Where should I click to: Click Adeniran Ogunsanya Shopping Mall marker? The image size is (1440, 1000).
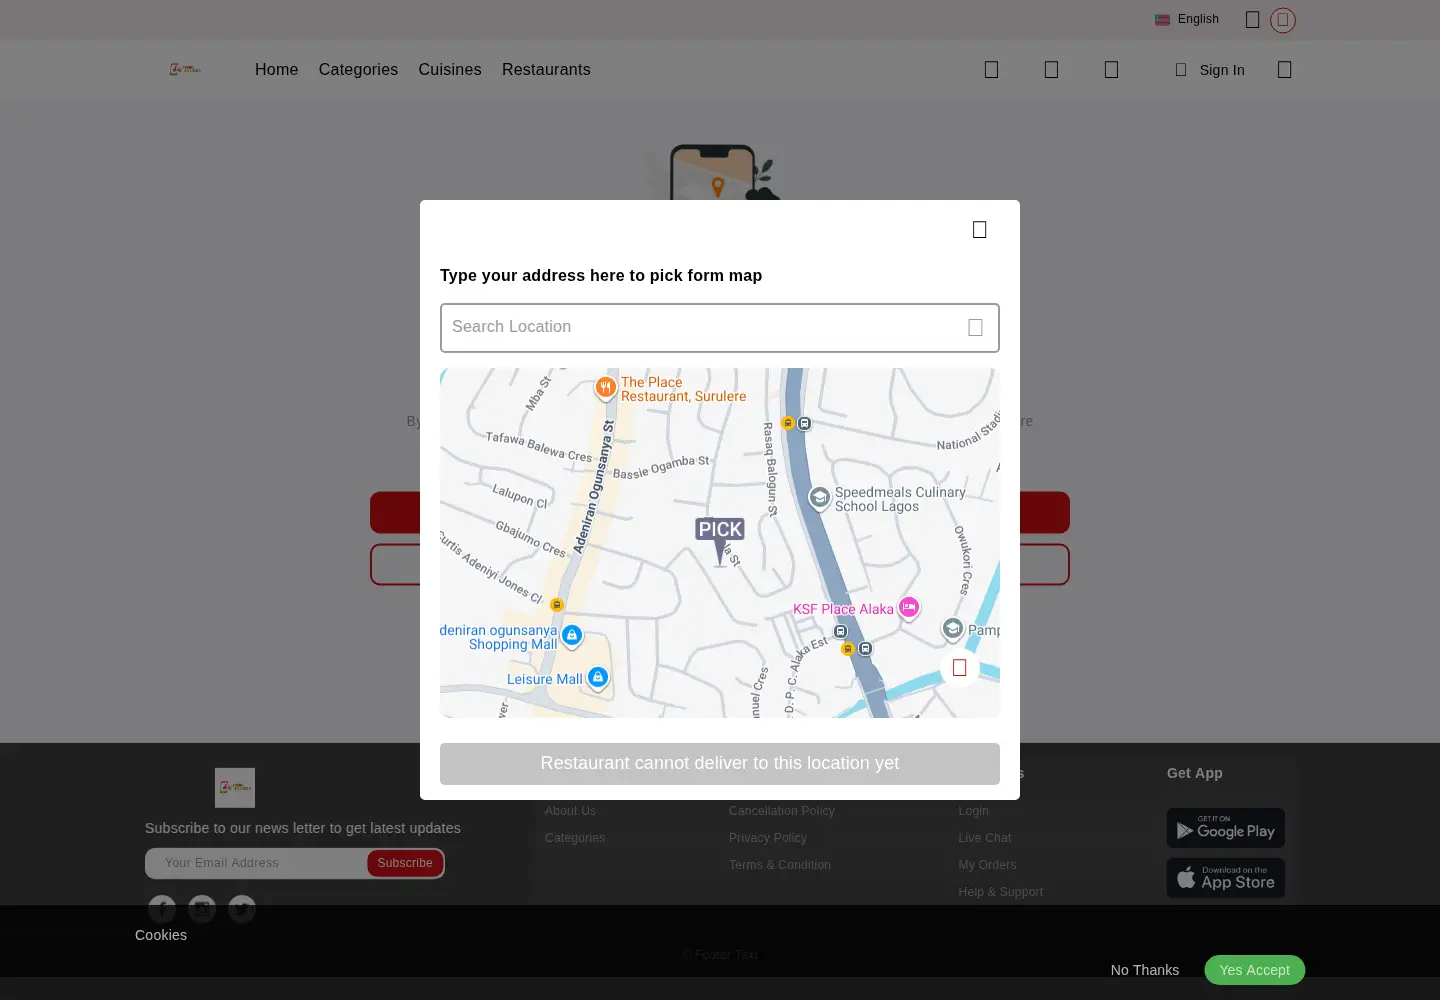pyautogui.click(x=571, y=636)
